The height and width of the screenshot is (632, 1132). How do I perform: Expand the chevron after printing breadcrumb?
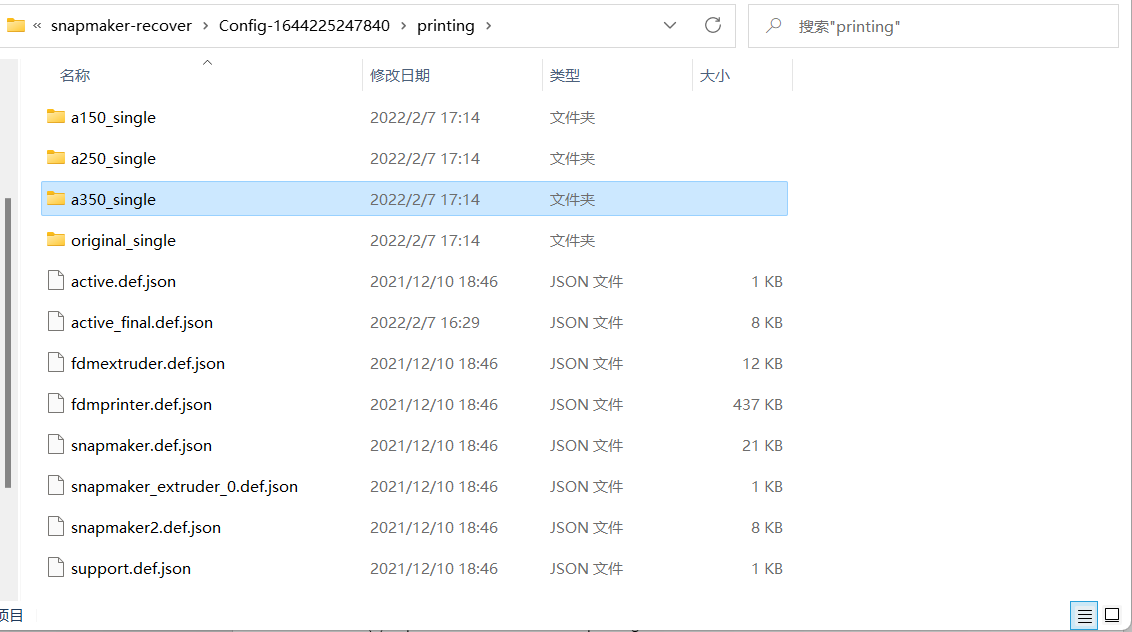click(489, 26)
